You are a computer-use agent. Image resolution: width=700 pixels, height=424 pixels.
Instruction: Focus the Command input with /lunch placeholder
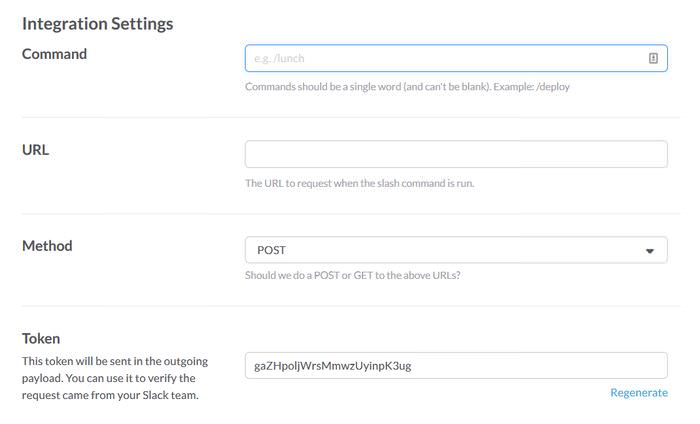point(456,58)
